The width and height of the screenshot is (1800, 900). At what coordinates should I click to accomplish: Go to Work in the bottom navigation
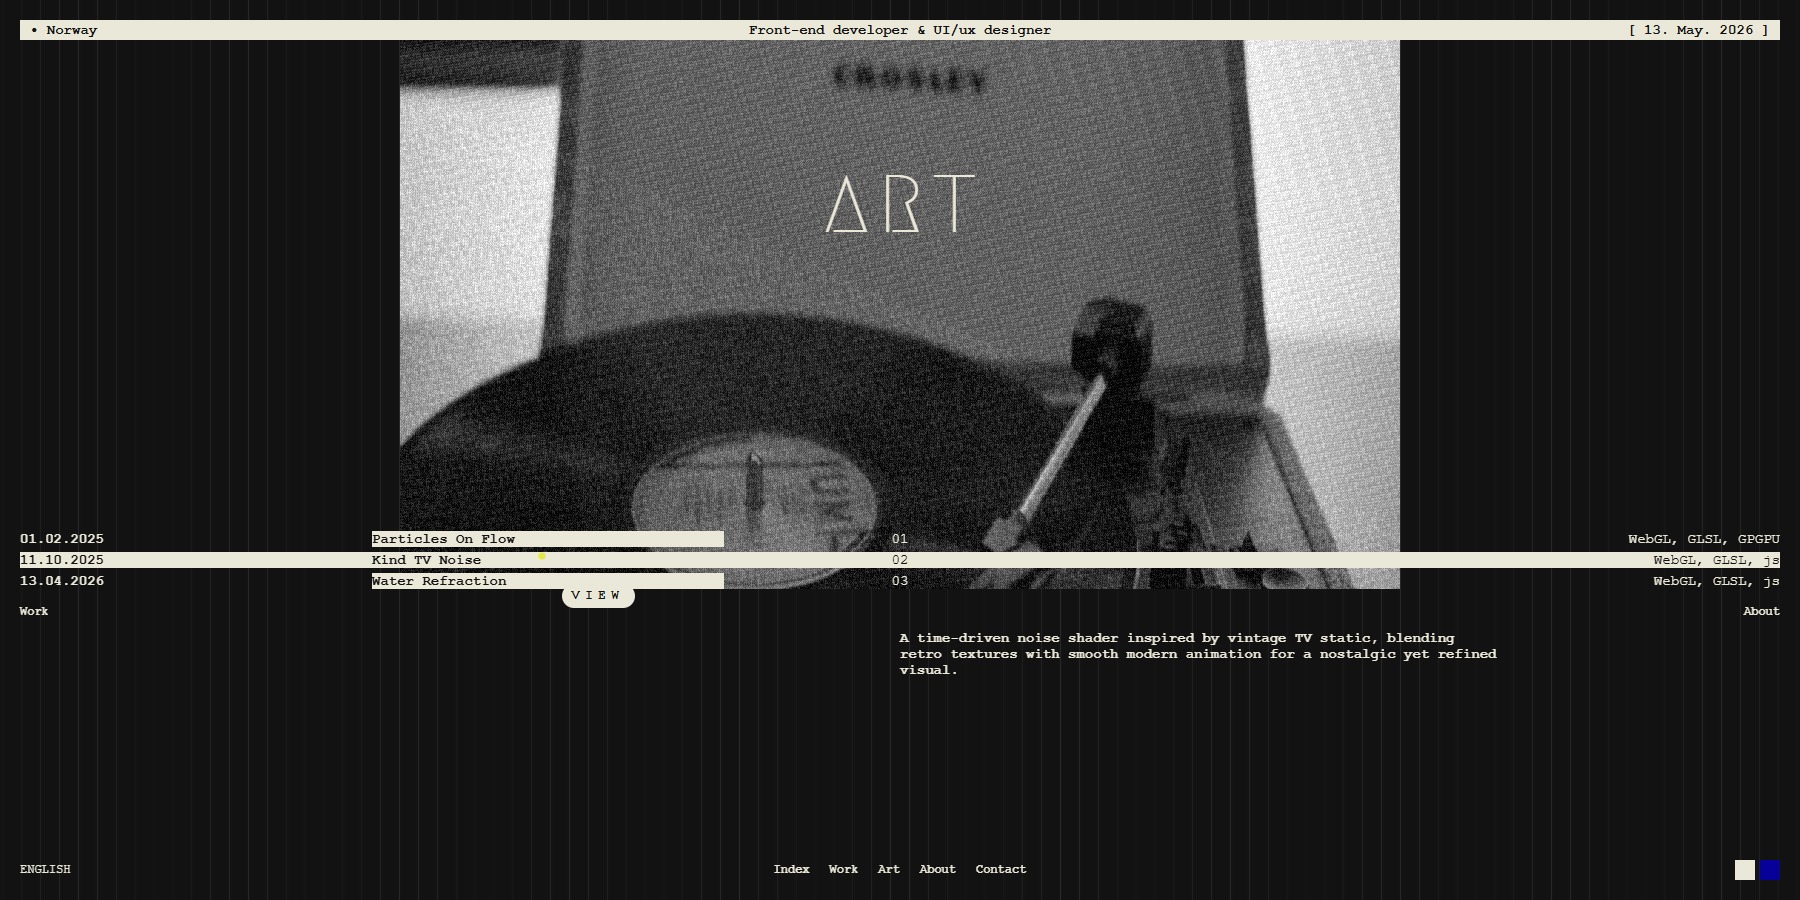click(x=843, y=869)
